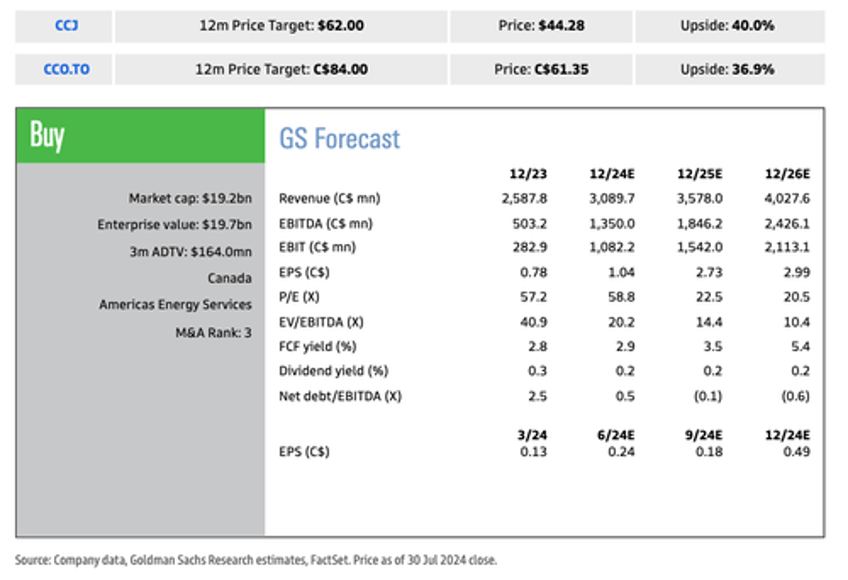
Task: Click the Price: $44.28 cell
Action: click(541, 25)
